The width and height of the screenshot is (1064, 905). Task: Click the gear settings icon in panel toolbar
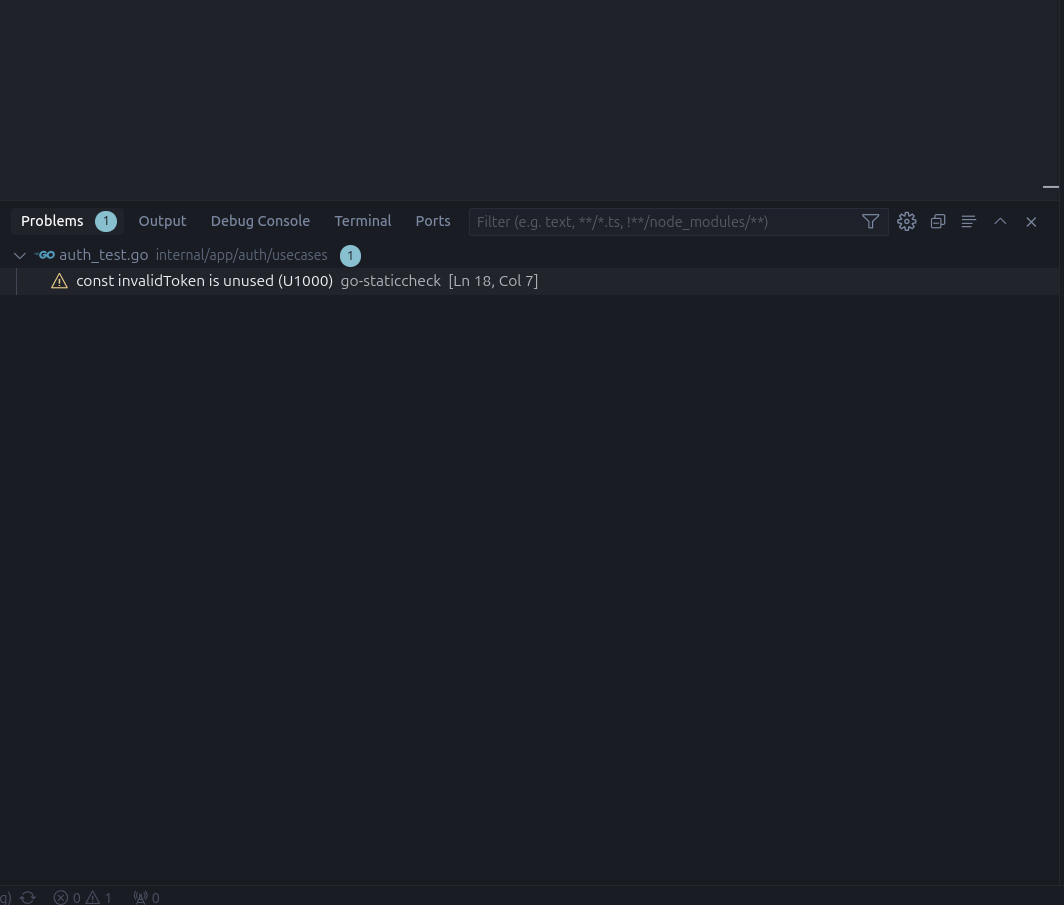[906, 222]
